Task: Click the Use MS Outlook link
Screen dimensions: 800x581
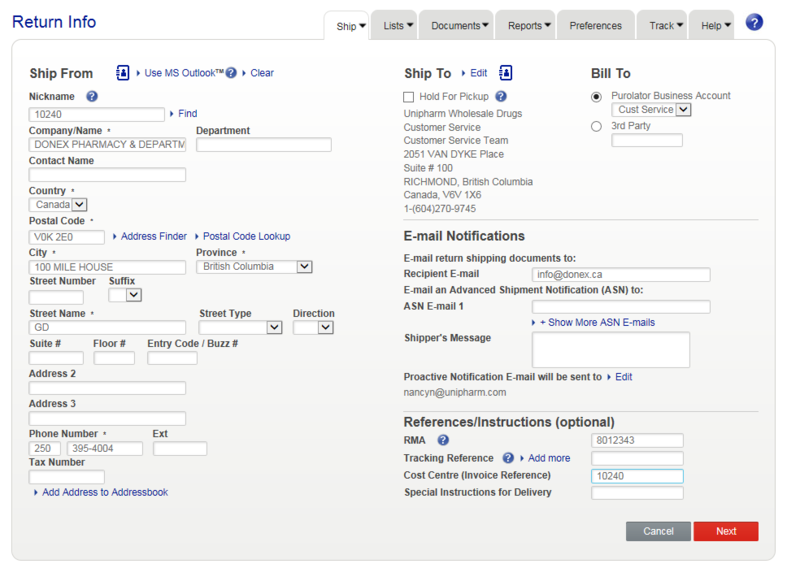Action: [184, 73]
